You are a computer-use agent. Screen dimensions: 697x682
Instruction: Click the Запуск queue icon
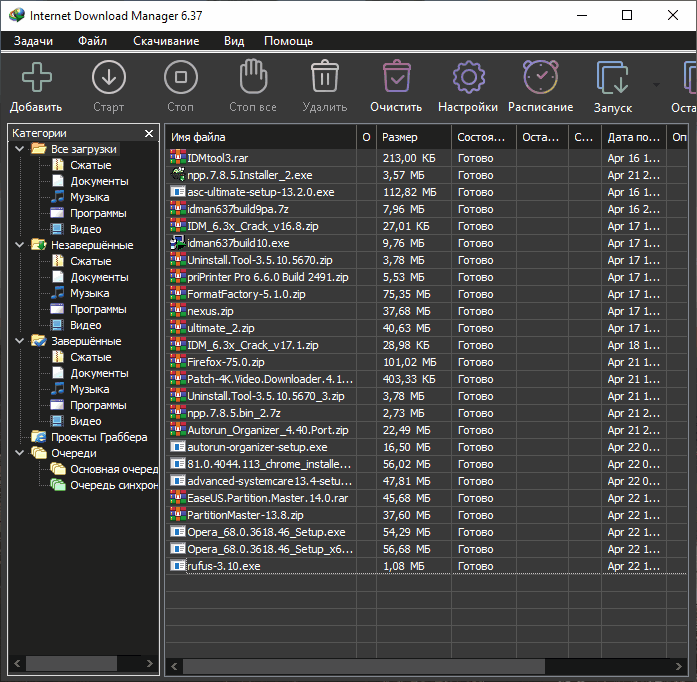pyautogui.click(x=613, y=78)
